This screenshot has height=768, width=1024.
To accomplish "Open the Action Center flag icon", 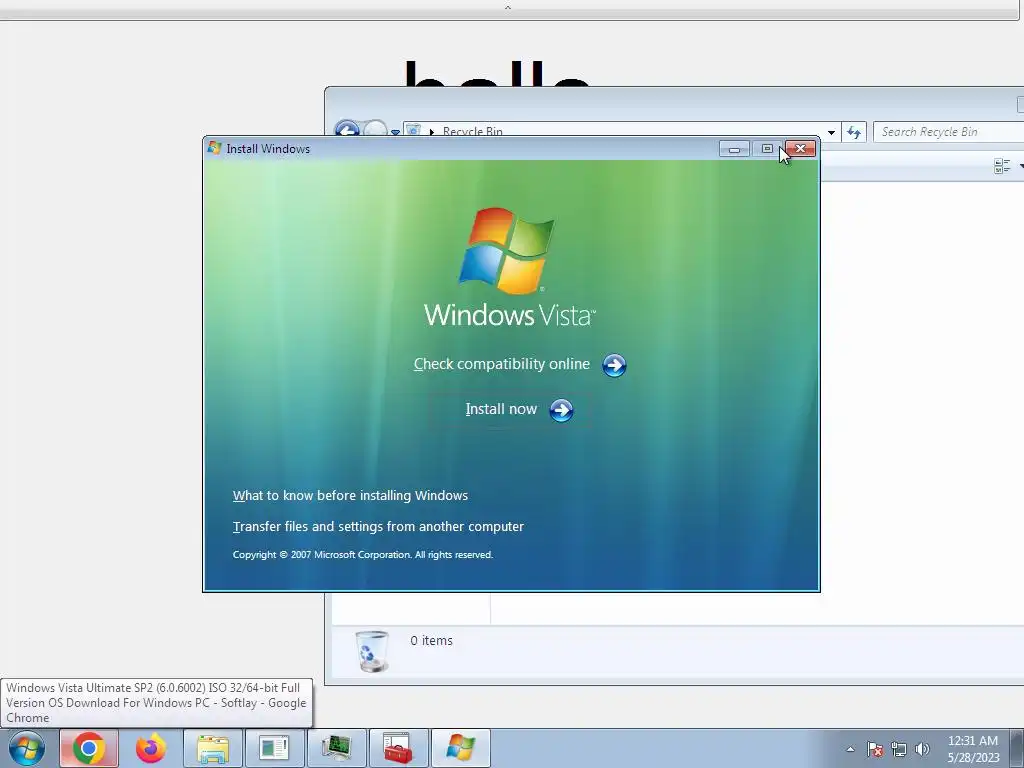I will pyautogui.click(x=875, y=749).
